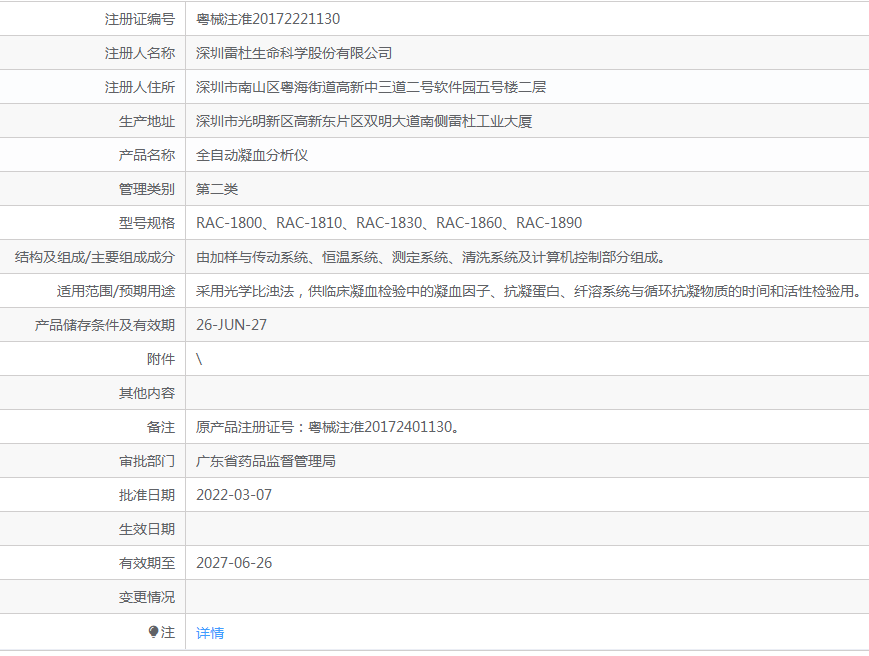Select the registrant name 深圳雷杜生命科学股份有限公司
The image size is (869, 656).
click(294, 53)
